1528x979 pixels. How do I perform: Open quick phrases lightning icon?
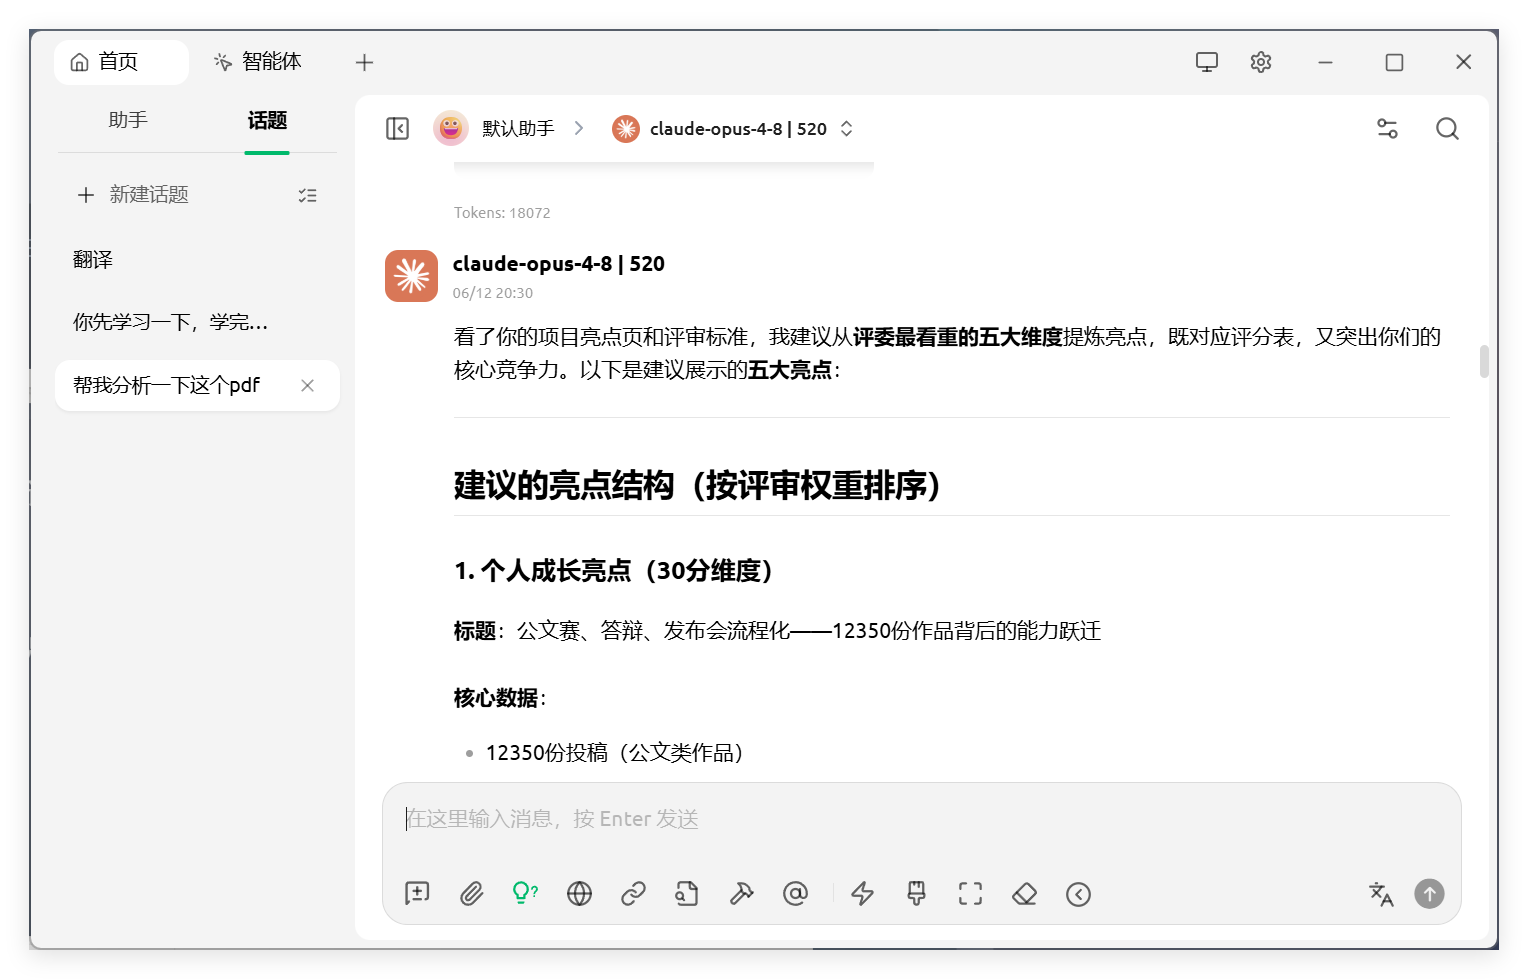click(x=862, y=894)
